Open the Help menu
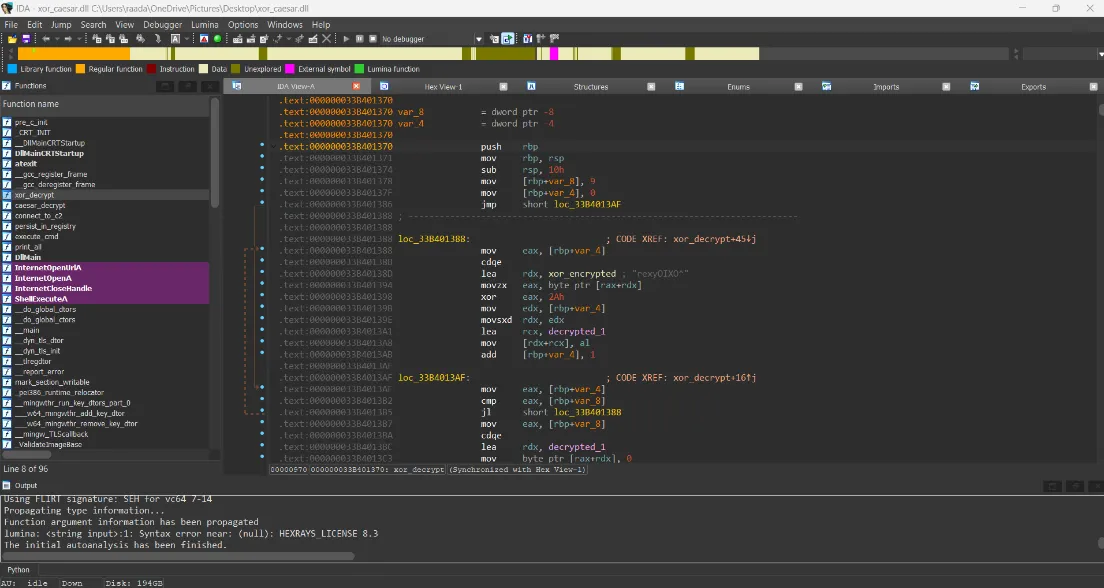This screenshot has height=588, width=1104. (321, 24)
